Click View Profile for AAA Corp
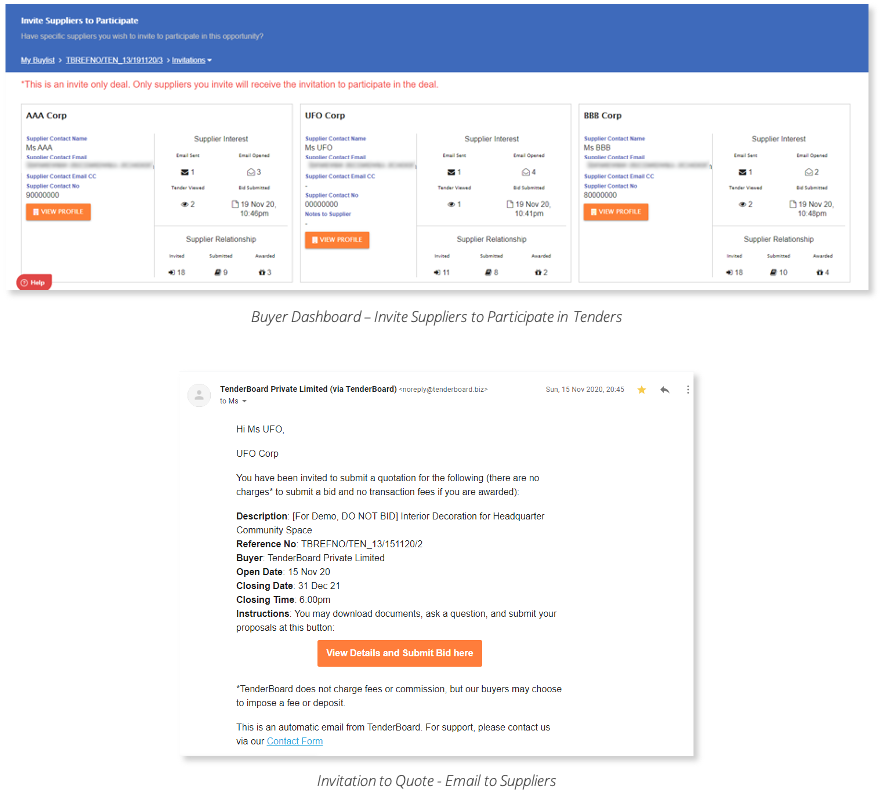 (x=58, y=212)
